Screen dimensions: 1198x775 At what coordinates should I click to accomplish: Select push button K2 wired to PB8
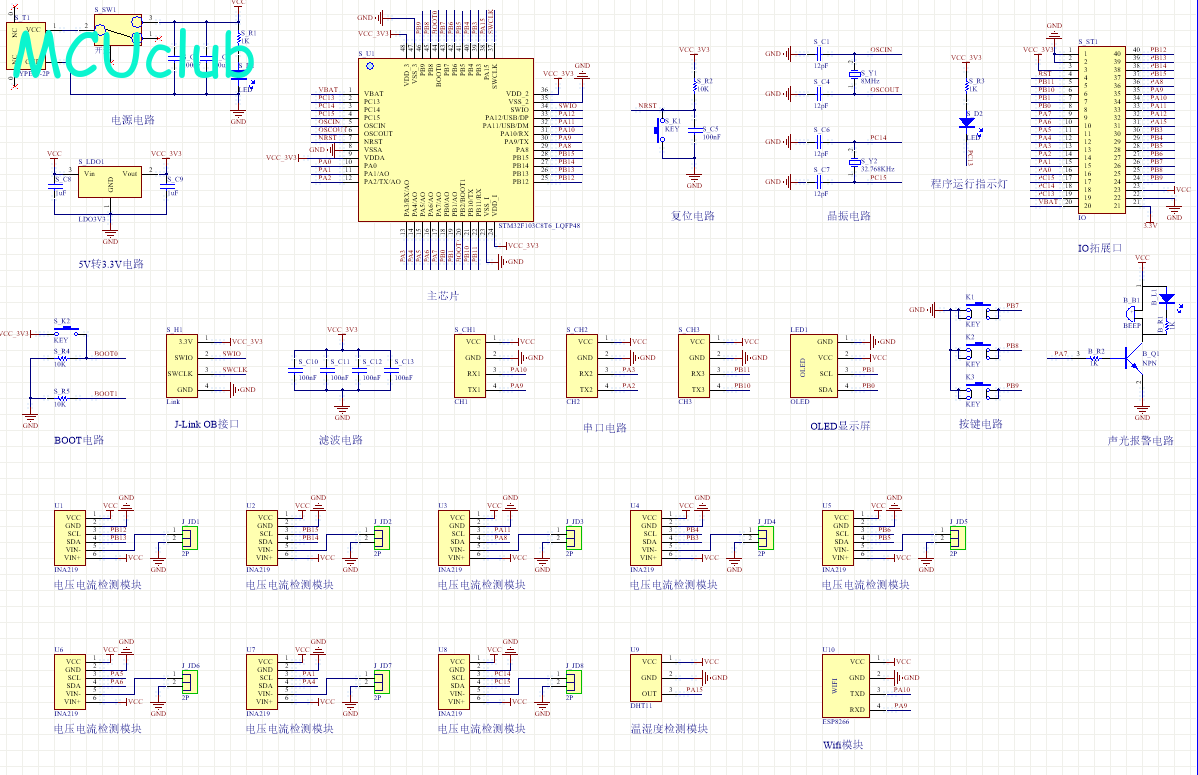click(978, 351)
